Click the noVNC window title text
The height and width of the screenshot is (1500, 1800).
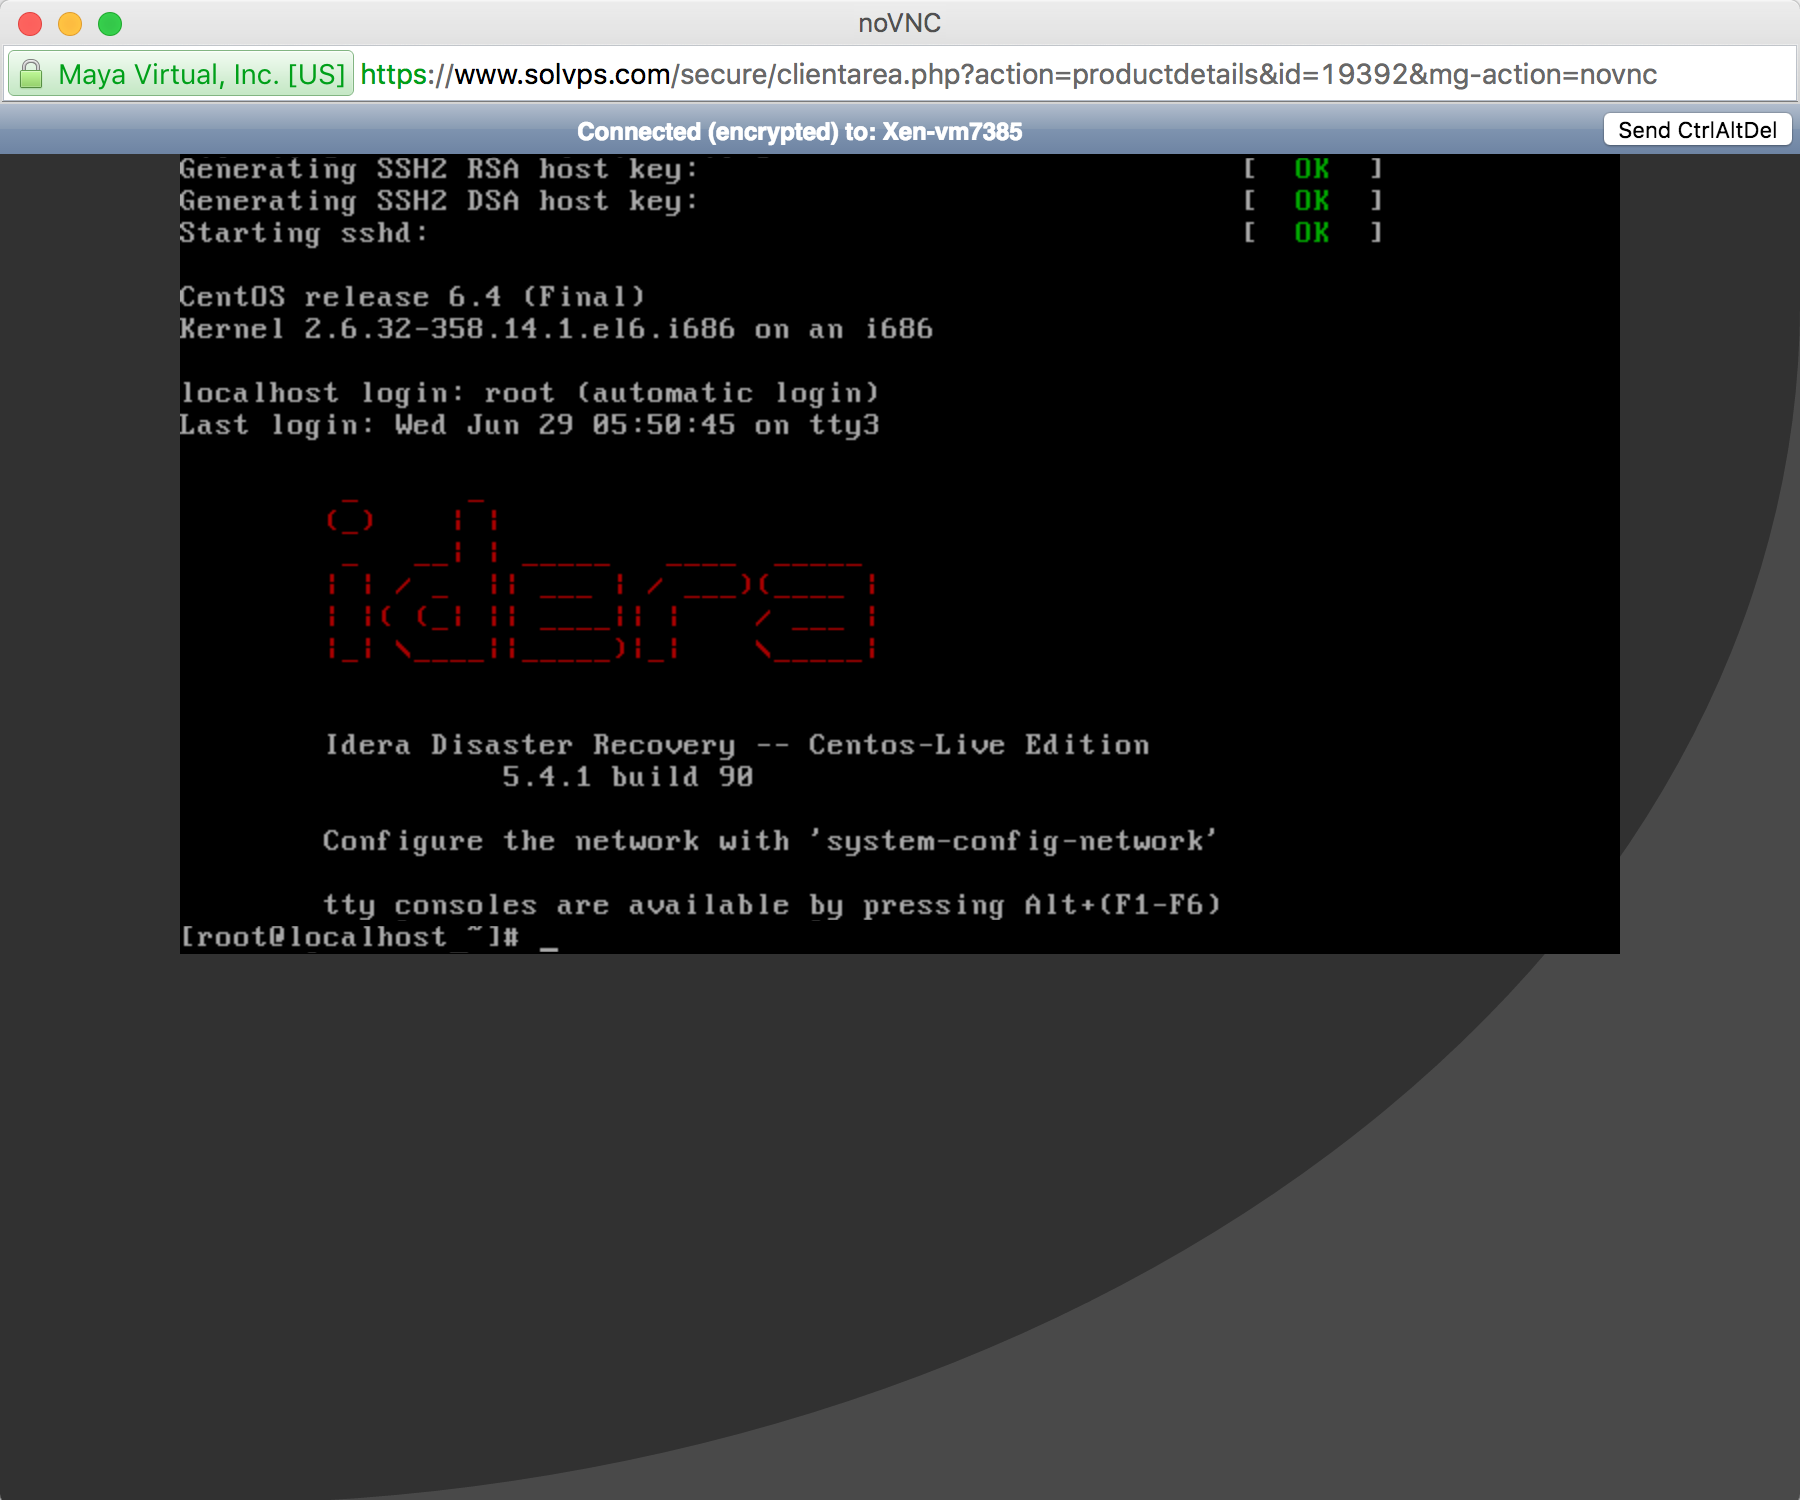899,23
